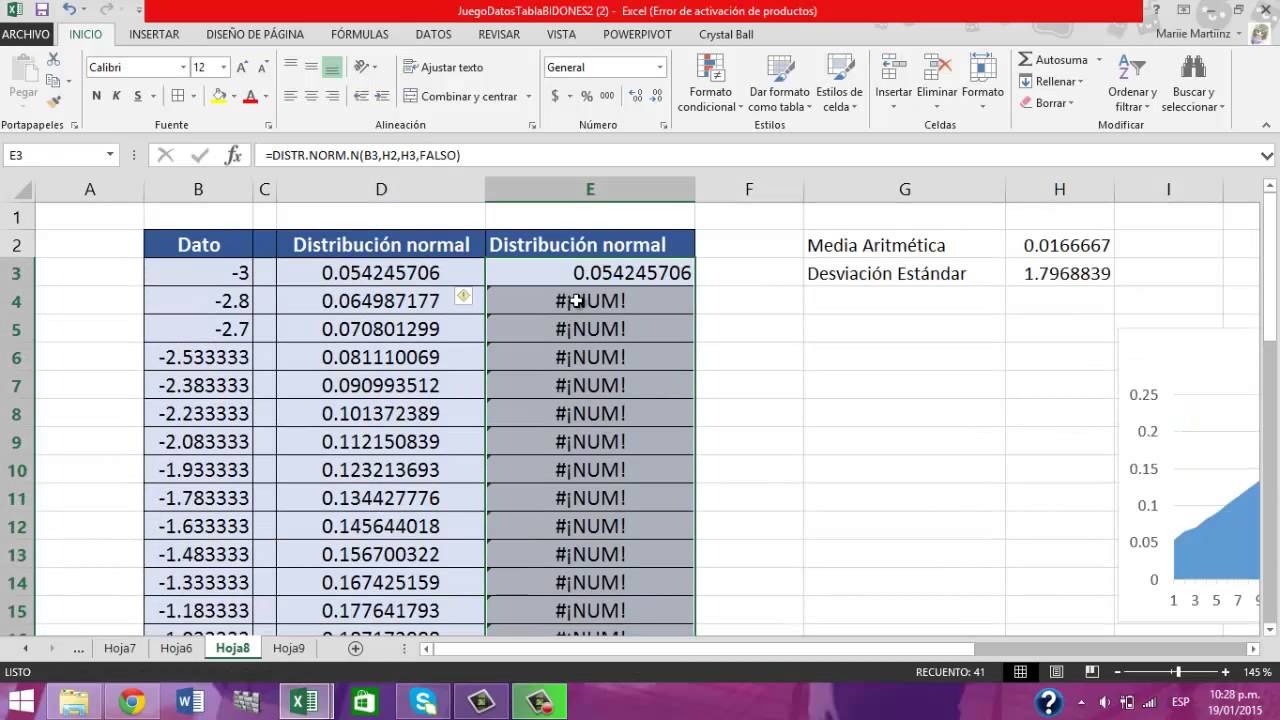
Task: Open Word from the Windows taskbar
Action: point(190,702)
